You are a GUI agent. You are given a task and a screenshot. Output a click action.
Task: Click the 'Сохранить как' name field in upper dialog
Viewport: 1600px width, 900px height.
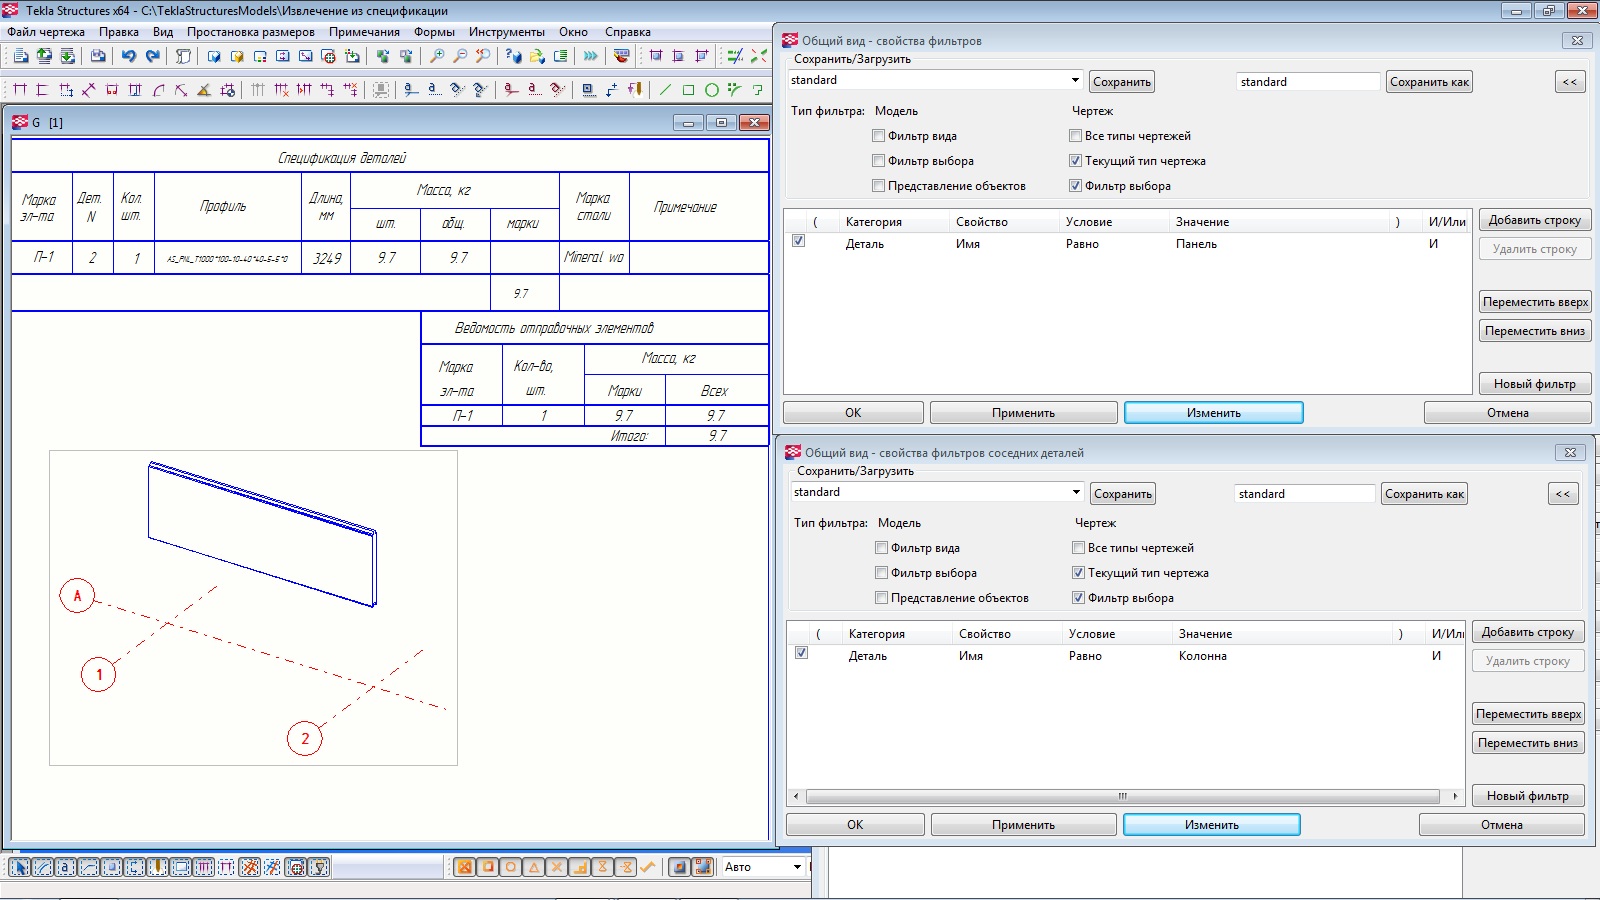pos(1307,82)
